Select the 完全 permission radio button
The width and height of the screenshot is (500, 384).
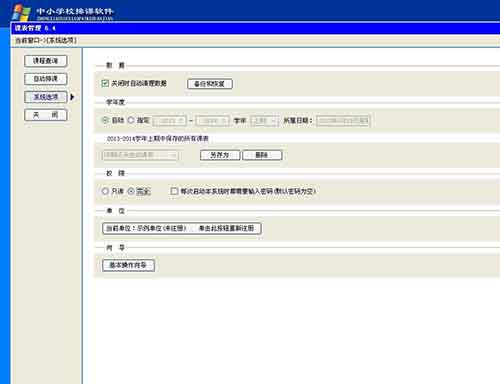click(131, 191)
